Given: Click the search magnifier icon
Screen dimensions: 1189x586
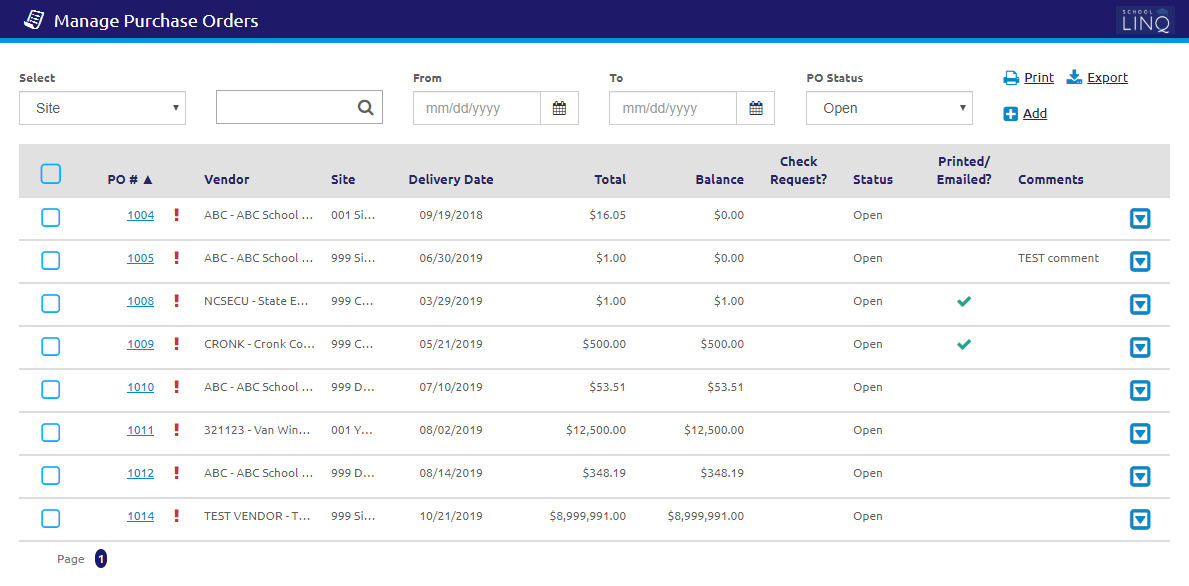Looking at the screenshot, I should (366, 108).
